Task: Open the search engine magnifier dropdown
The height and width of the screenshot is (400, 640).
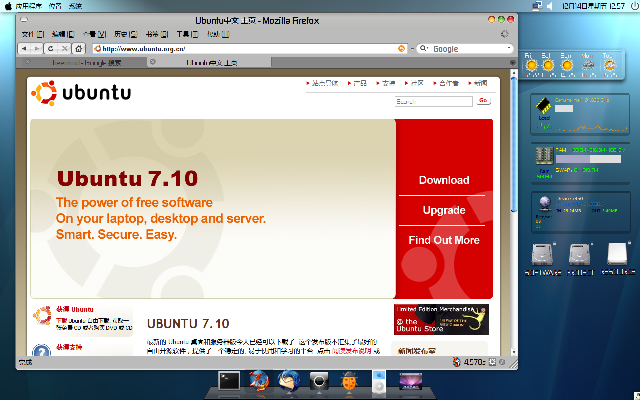Action: [x=424, y=48]
